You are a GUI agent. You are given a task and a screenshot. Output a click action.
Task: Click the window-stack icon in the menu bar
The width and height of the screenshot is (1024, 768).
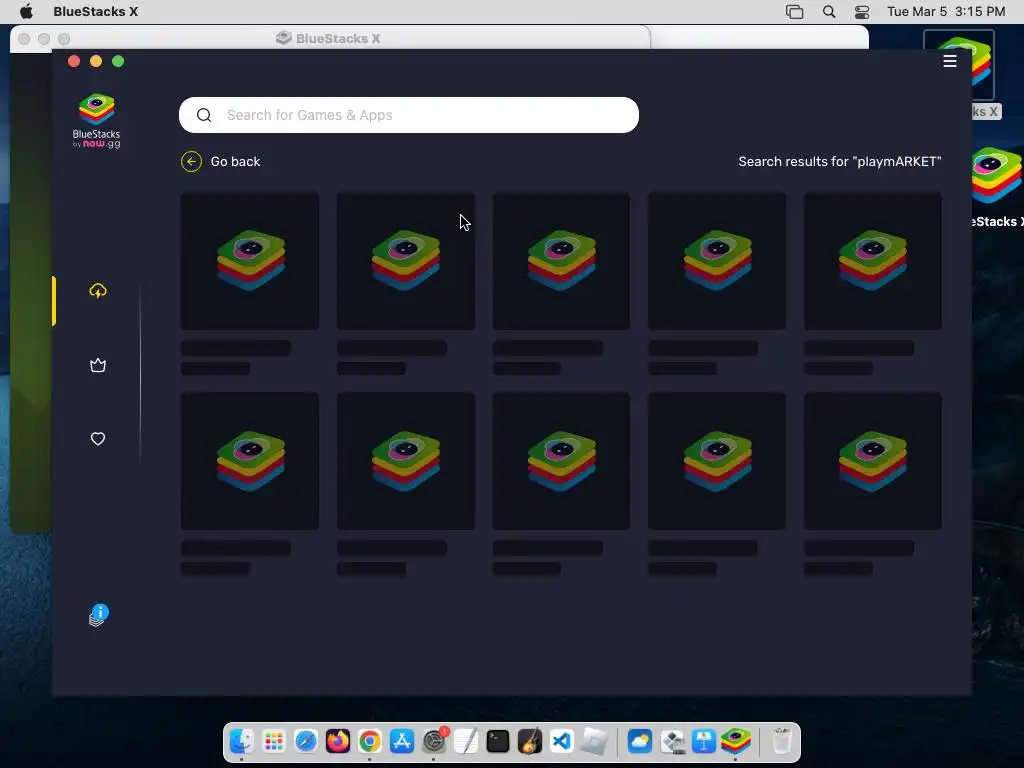tap(794, 12)
